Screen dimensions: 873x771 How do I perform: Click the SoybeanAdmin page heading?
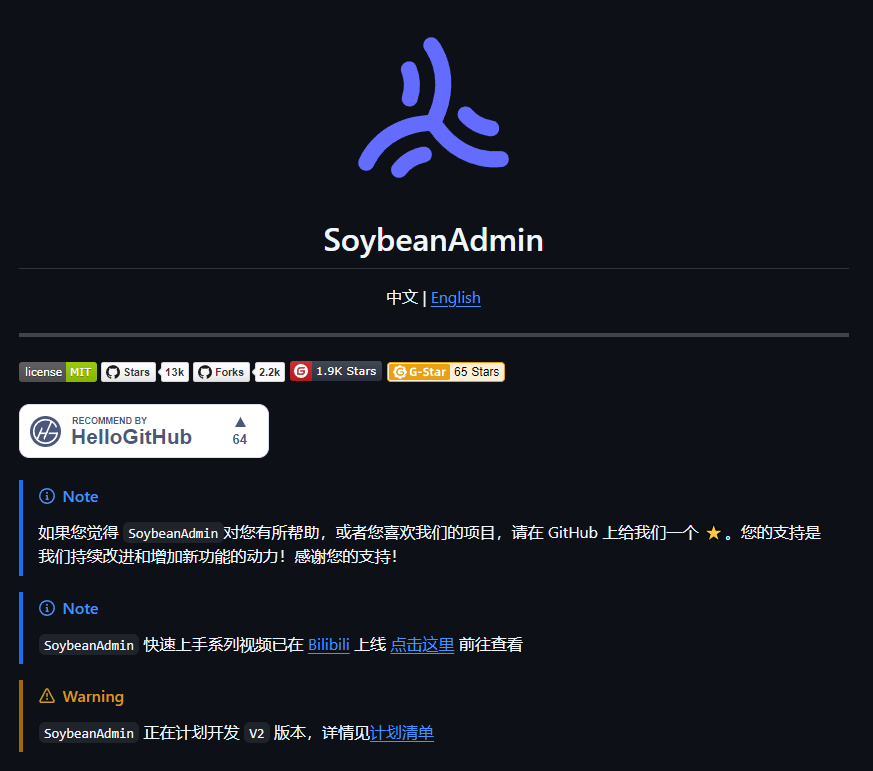click(x=433, y=240)
